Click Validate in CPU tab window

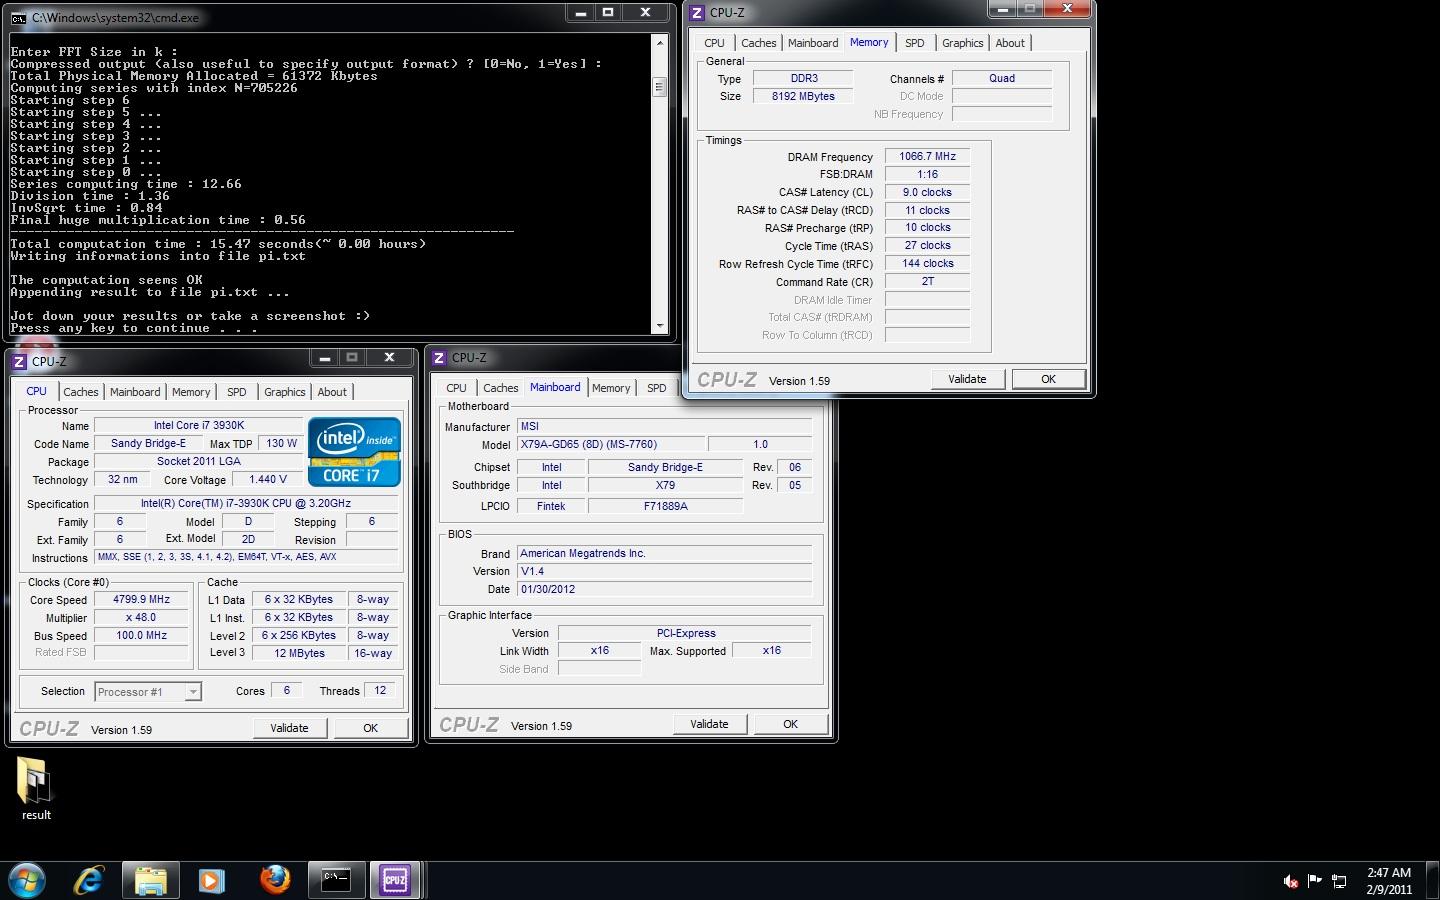coord(289,728)
